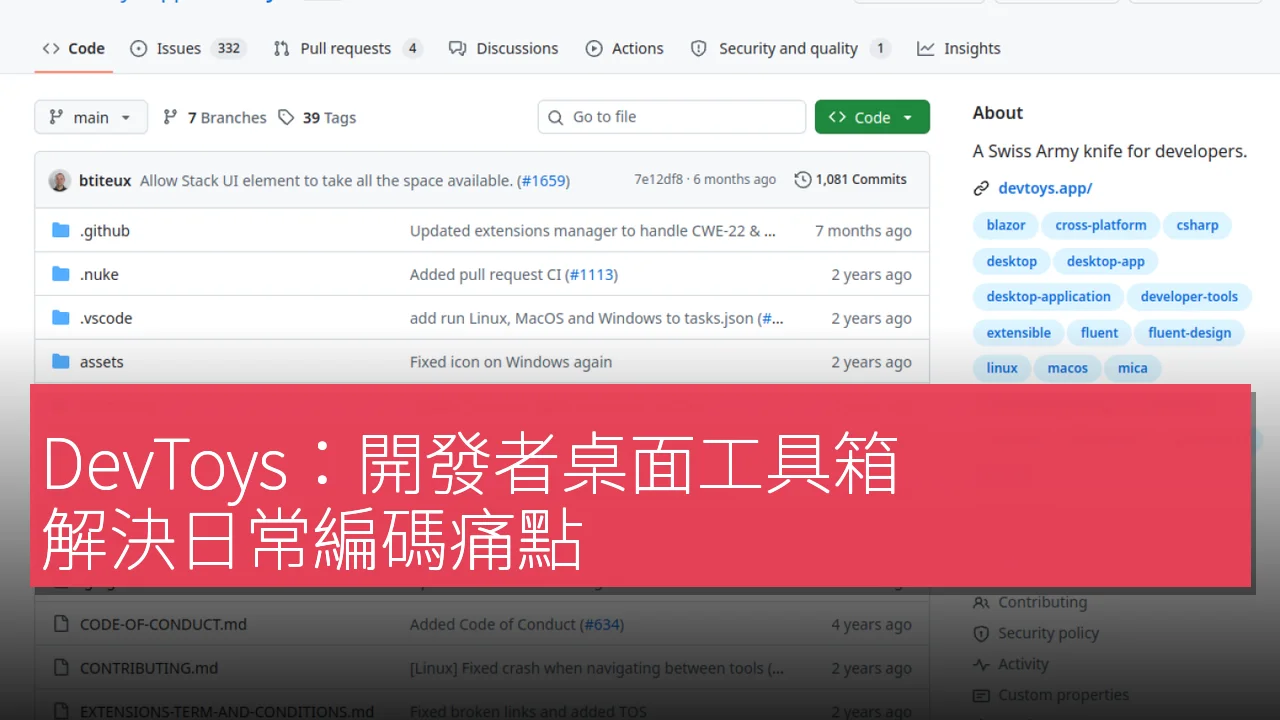Select the linux topic tag
1280x720 pixels.
(1002, 368)
